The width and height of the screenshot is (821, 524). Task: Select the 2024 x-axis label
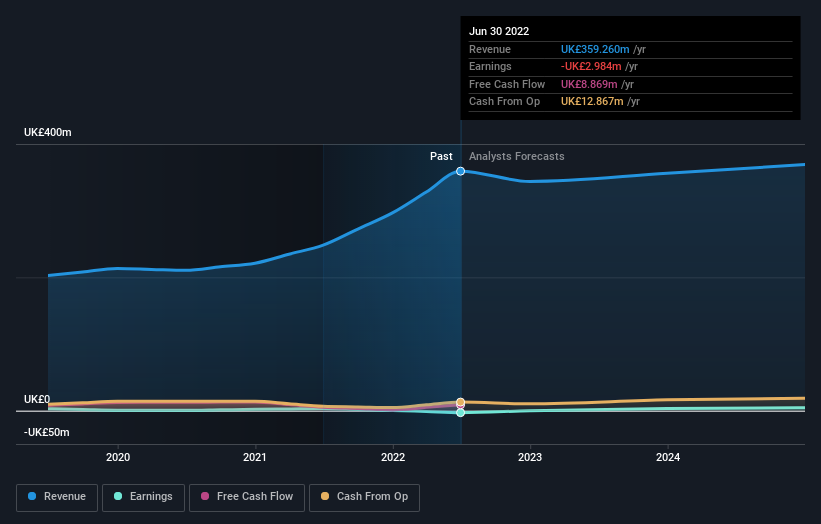[668, 457]
